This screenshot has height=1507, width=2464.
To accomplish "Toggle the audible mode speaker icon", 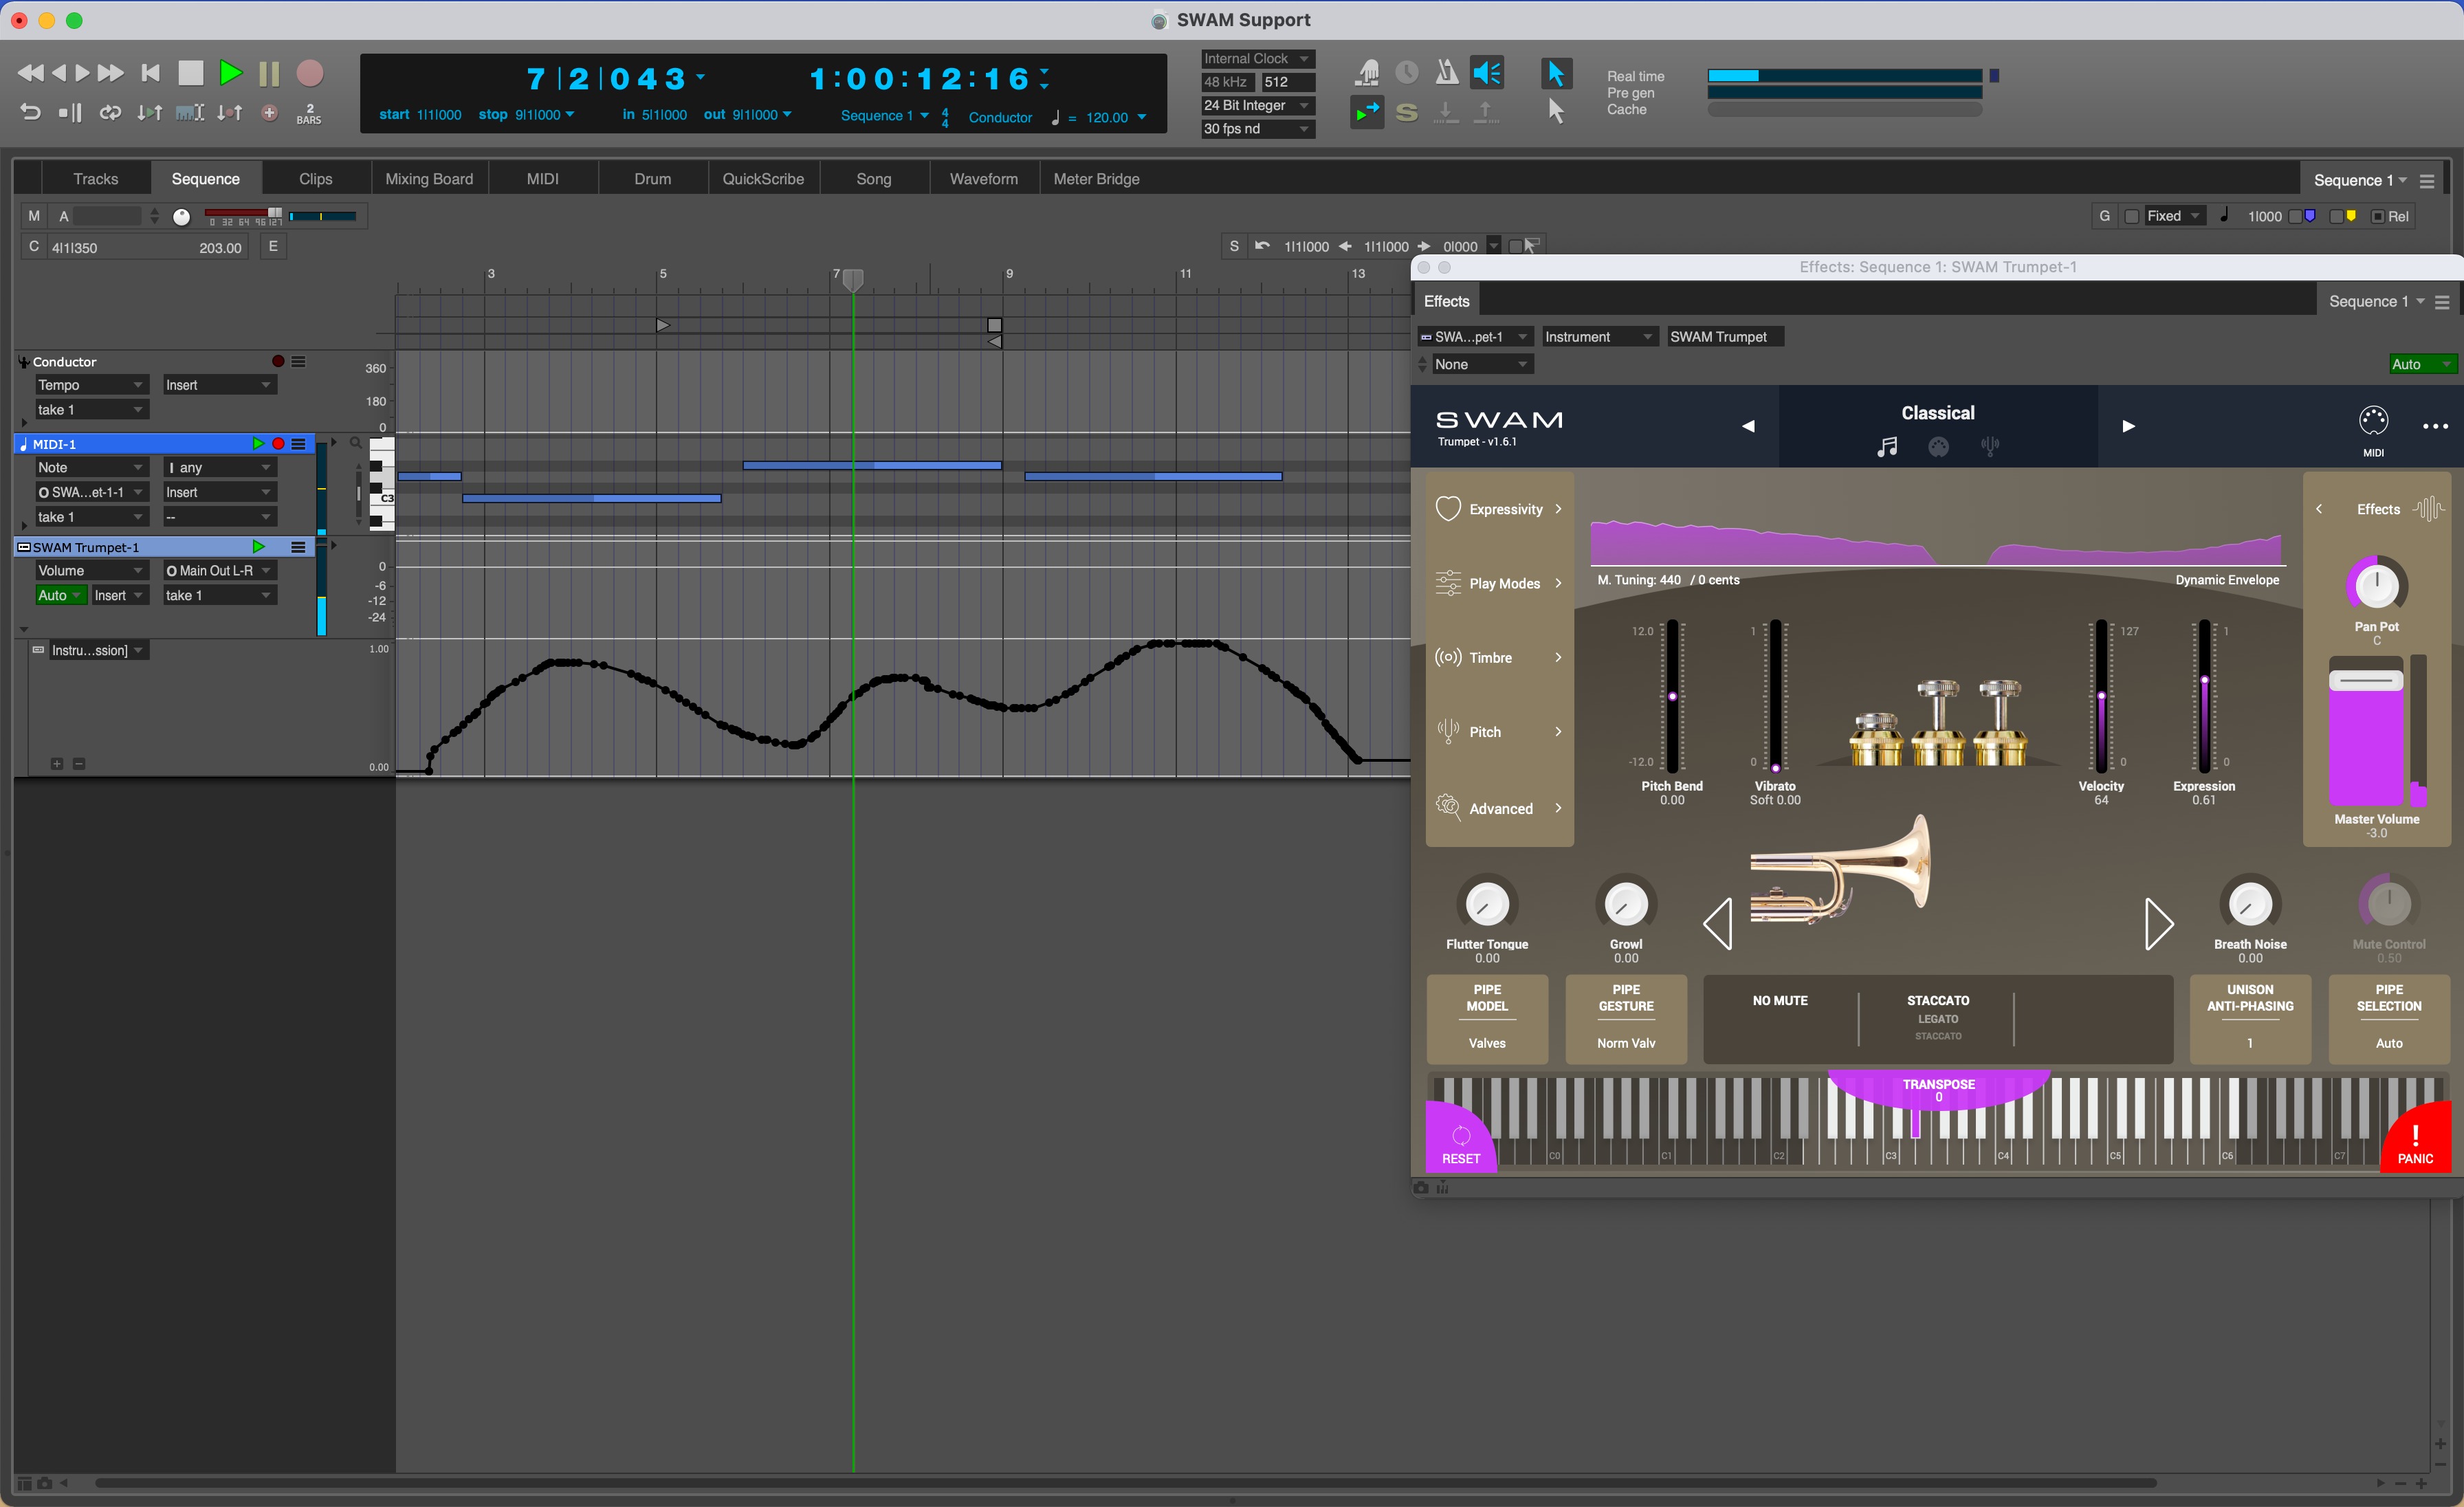I will (x=1487, y=72).
